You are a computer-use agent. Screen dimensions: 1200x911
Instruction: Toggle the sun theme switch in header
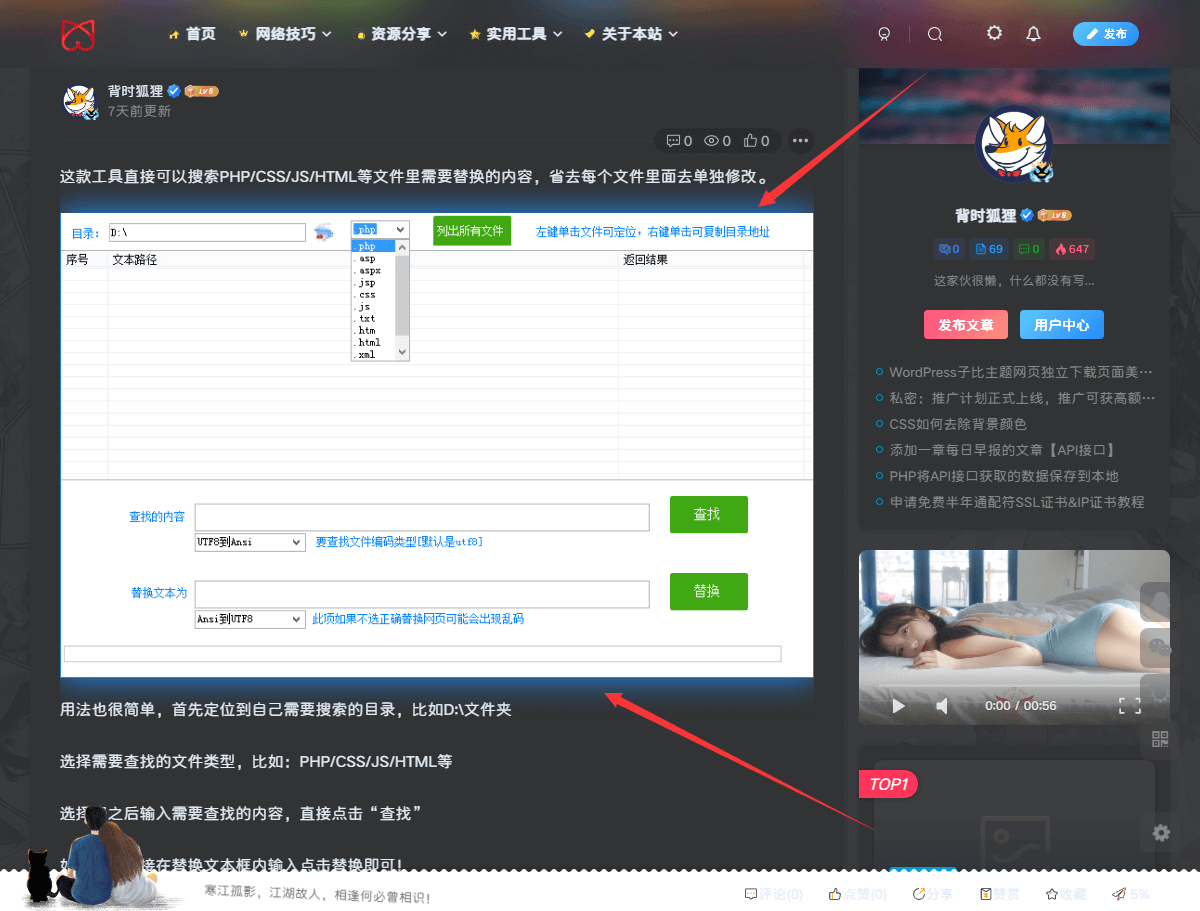[x=993, y=33]
